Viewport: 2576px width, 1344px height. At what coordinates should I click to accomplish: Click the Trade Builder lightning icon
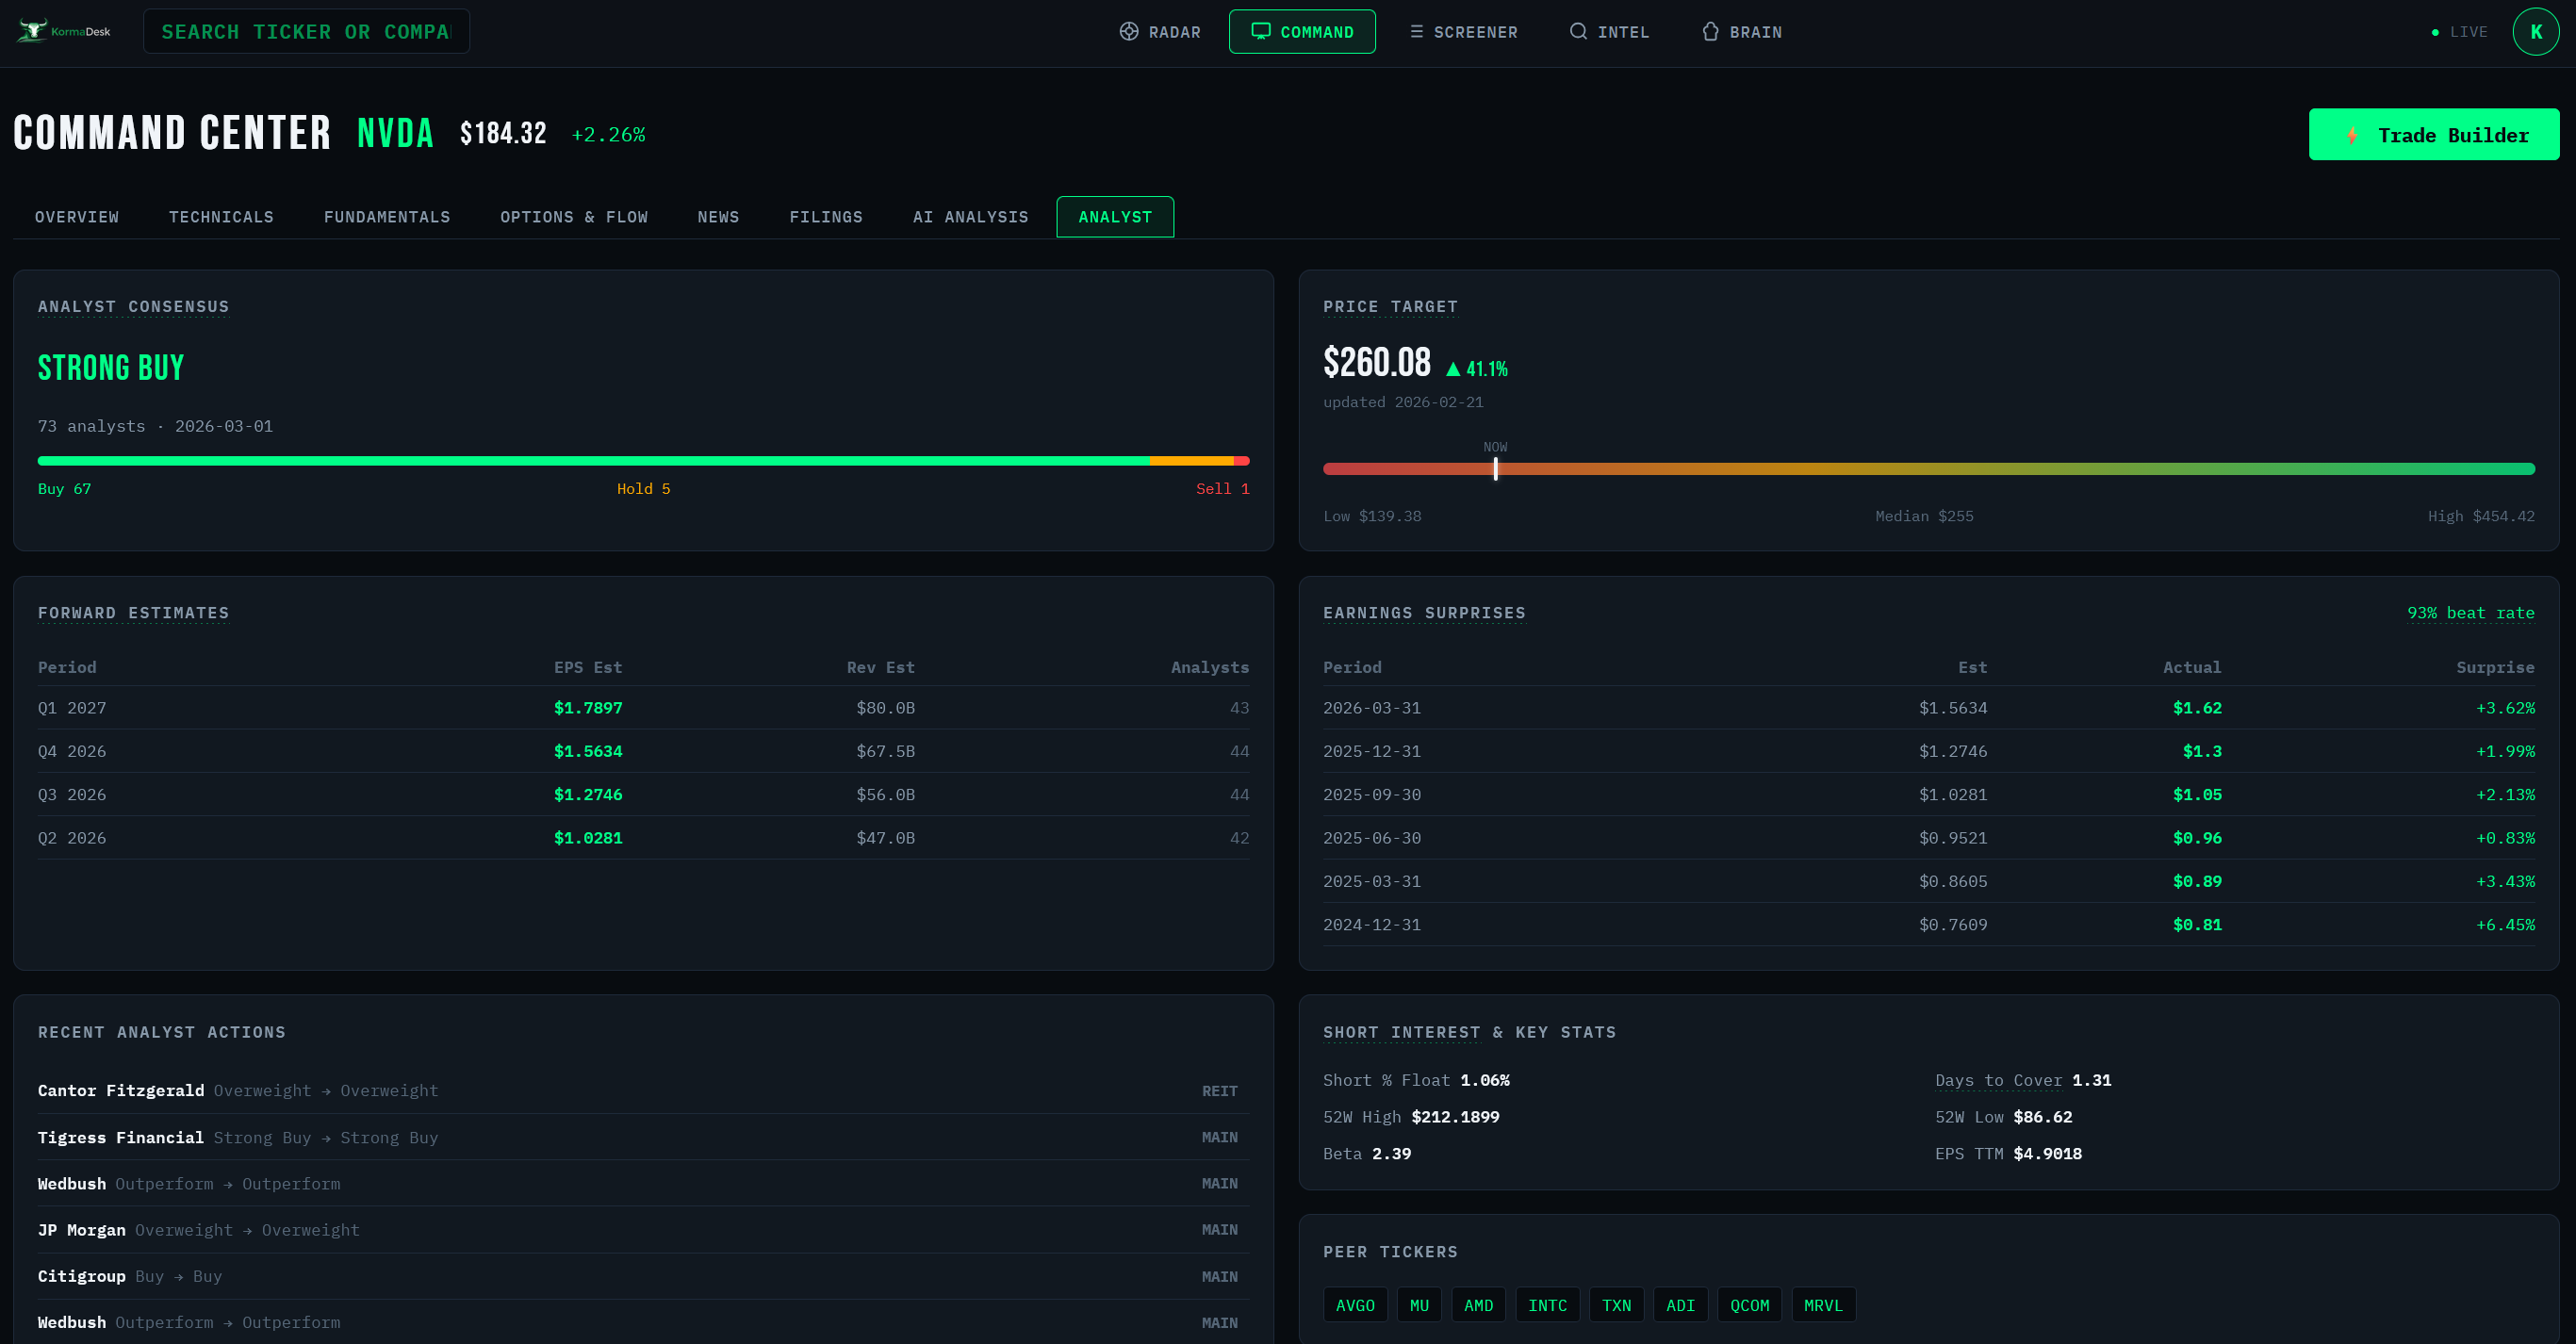2352,135
